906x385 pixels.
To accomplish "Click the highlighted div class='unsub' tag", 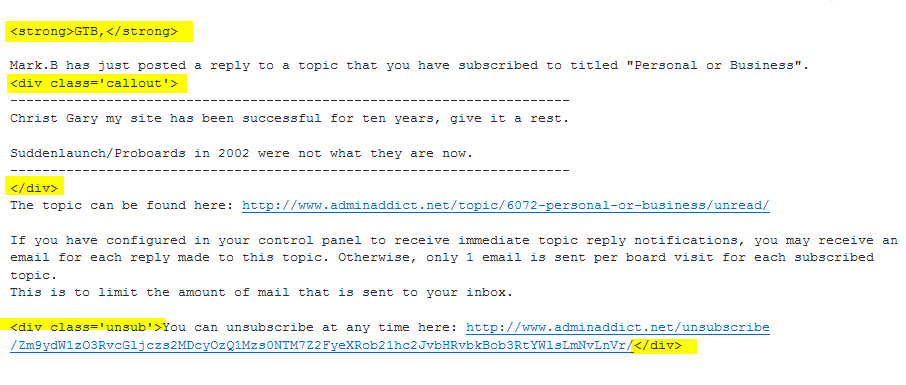I will point(86,328).
